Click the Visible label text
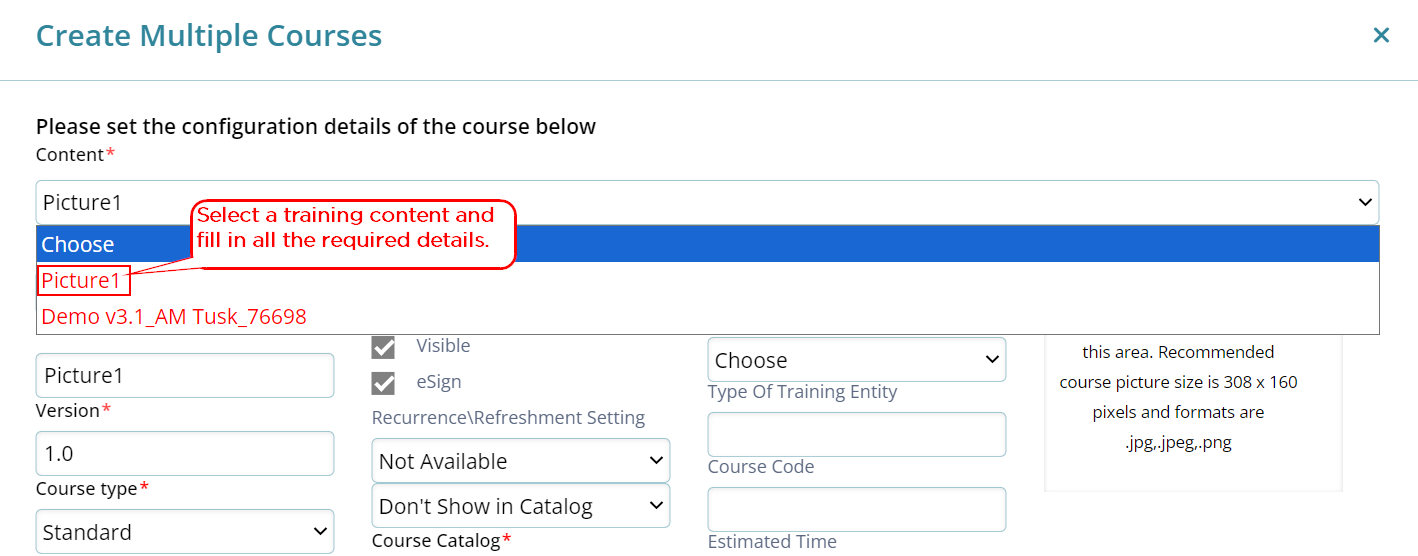This screenshot has width=1418, height=556. [443, 346]
